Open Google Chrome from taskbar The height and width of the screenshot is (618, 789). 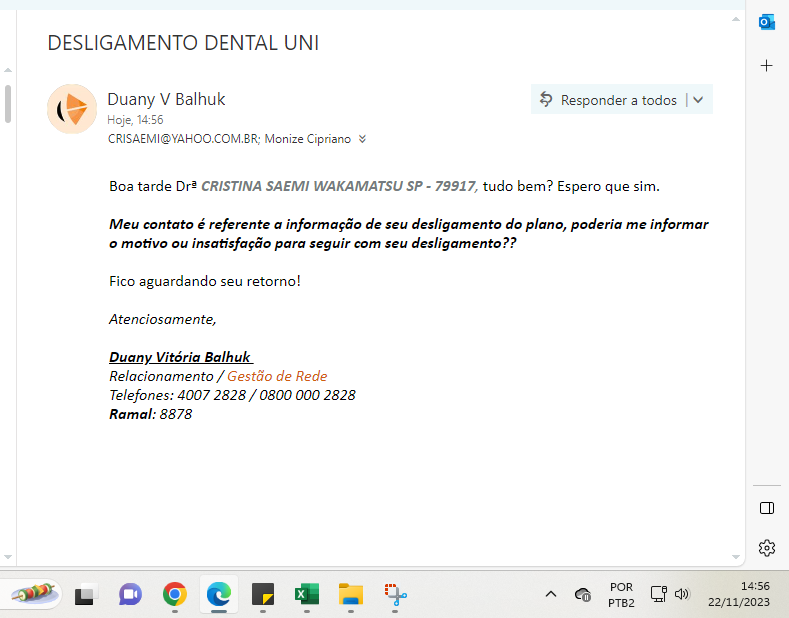(x=175, y=594)
